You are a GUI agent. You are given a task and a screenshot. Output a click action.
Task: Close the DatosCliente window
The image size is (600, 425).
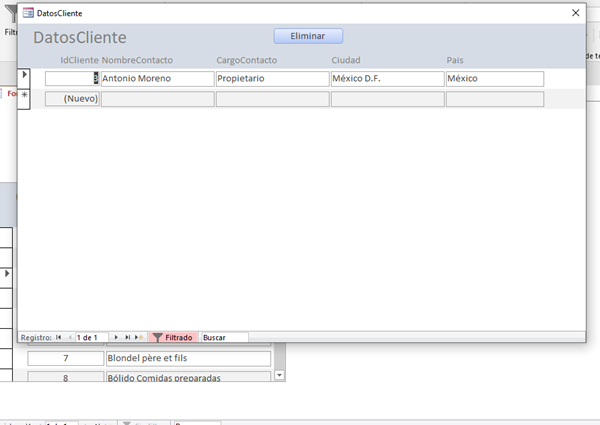click(x=576, y=13)
